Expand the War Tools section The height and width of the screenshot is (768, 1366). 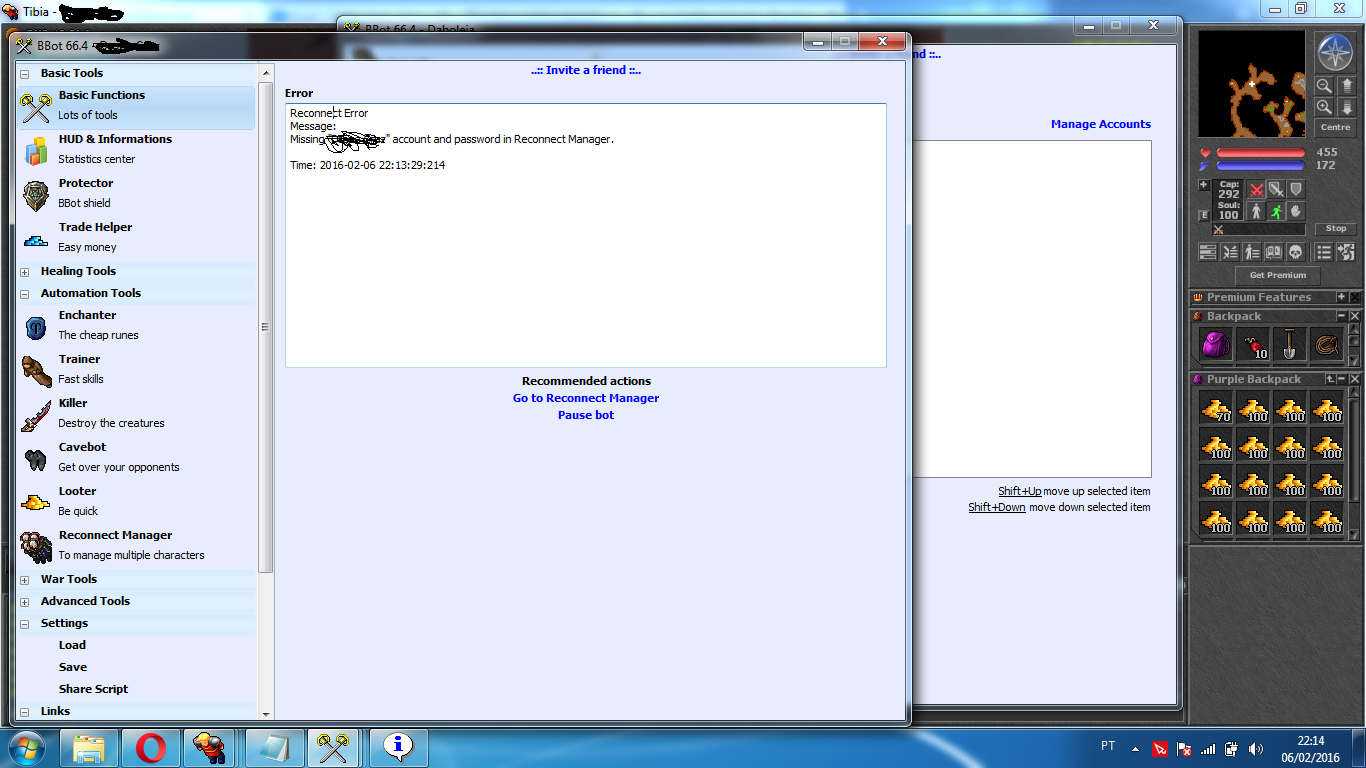coord(24,580)
